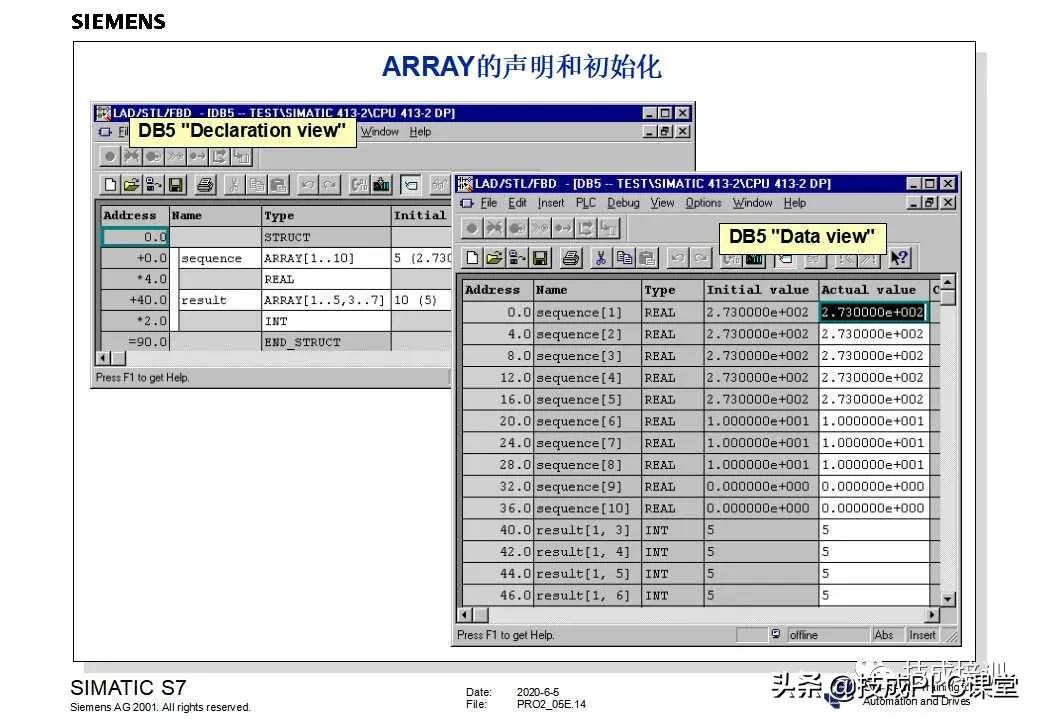This screenshot has width=1040, height=720.
Task: Click Data view horizontal scroll left arrow
Action: pyautogui.click(x=465, y=615)
